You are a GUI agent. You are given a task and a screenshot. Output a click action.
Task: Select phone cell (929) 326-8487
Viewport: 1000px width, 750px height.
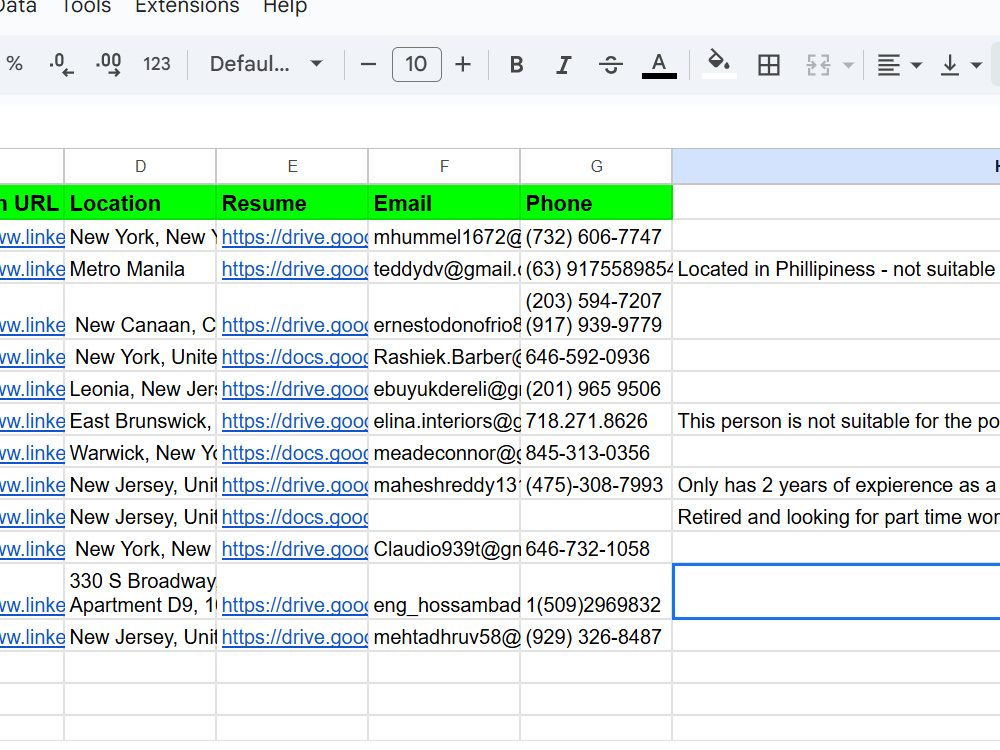tap(596, 637)
